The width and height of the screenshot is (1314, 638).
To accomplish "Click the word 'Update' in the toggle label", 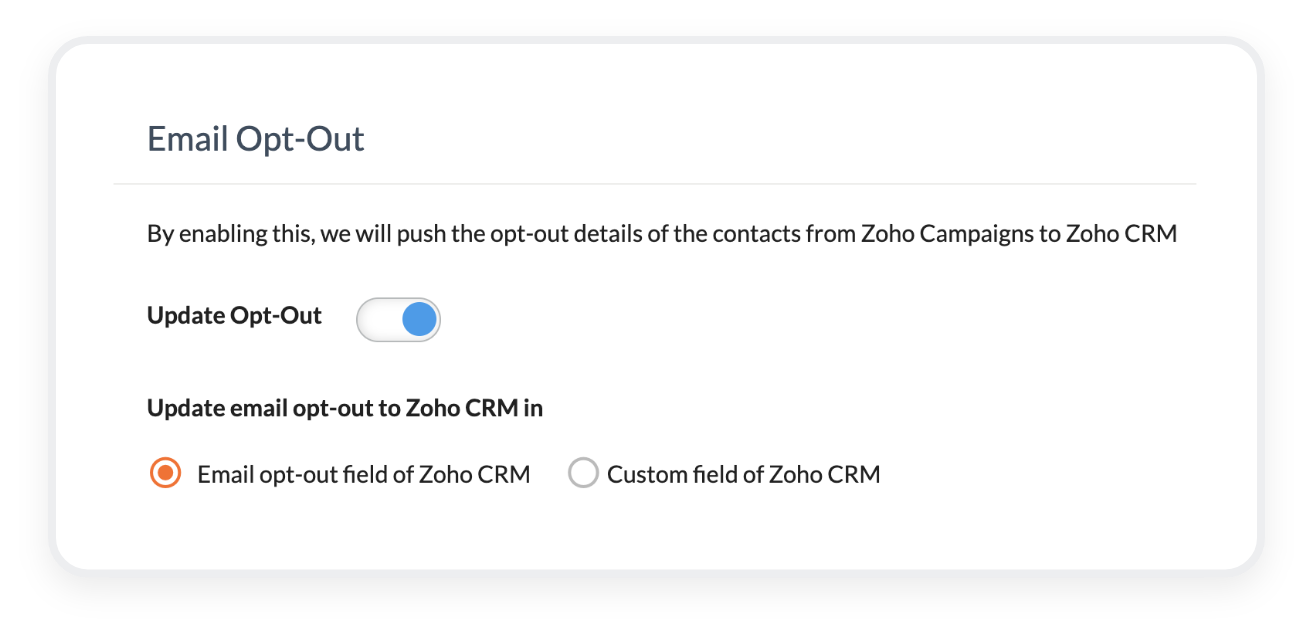I will pos(186,316).
